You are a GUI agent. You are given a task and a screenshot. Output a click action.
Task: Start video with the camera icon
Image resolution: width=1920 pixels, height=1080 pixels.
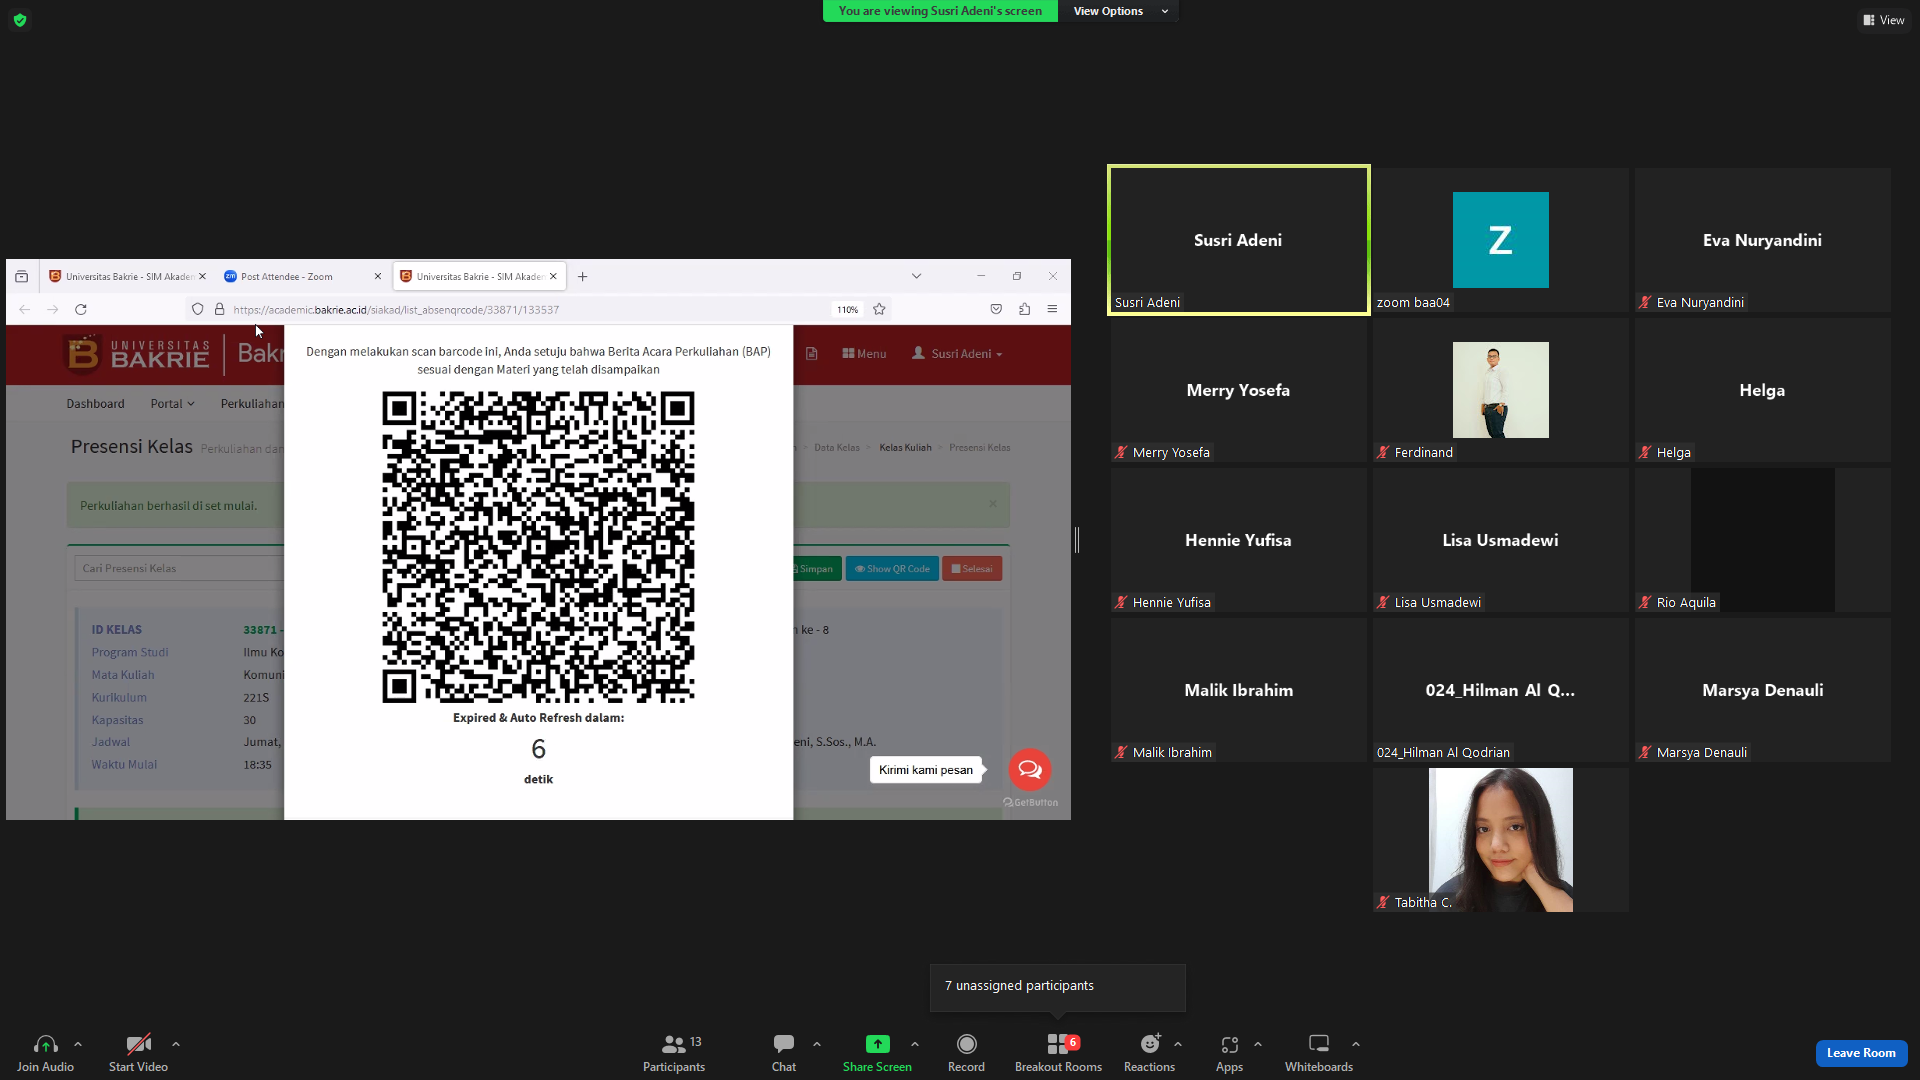click(138, 1044)
